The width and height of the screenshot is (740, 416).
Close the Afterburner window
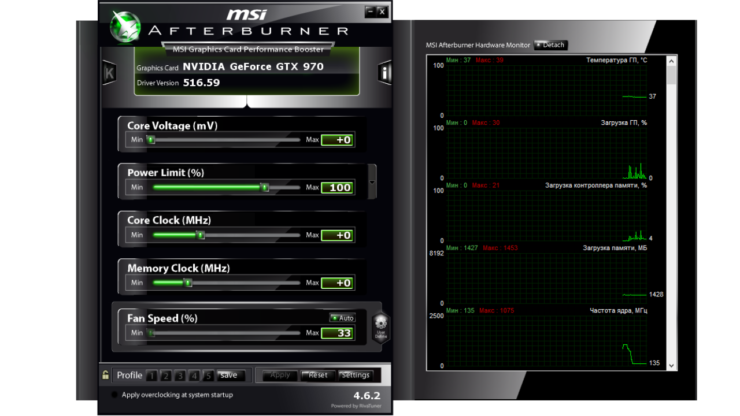point(382,11)
